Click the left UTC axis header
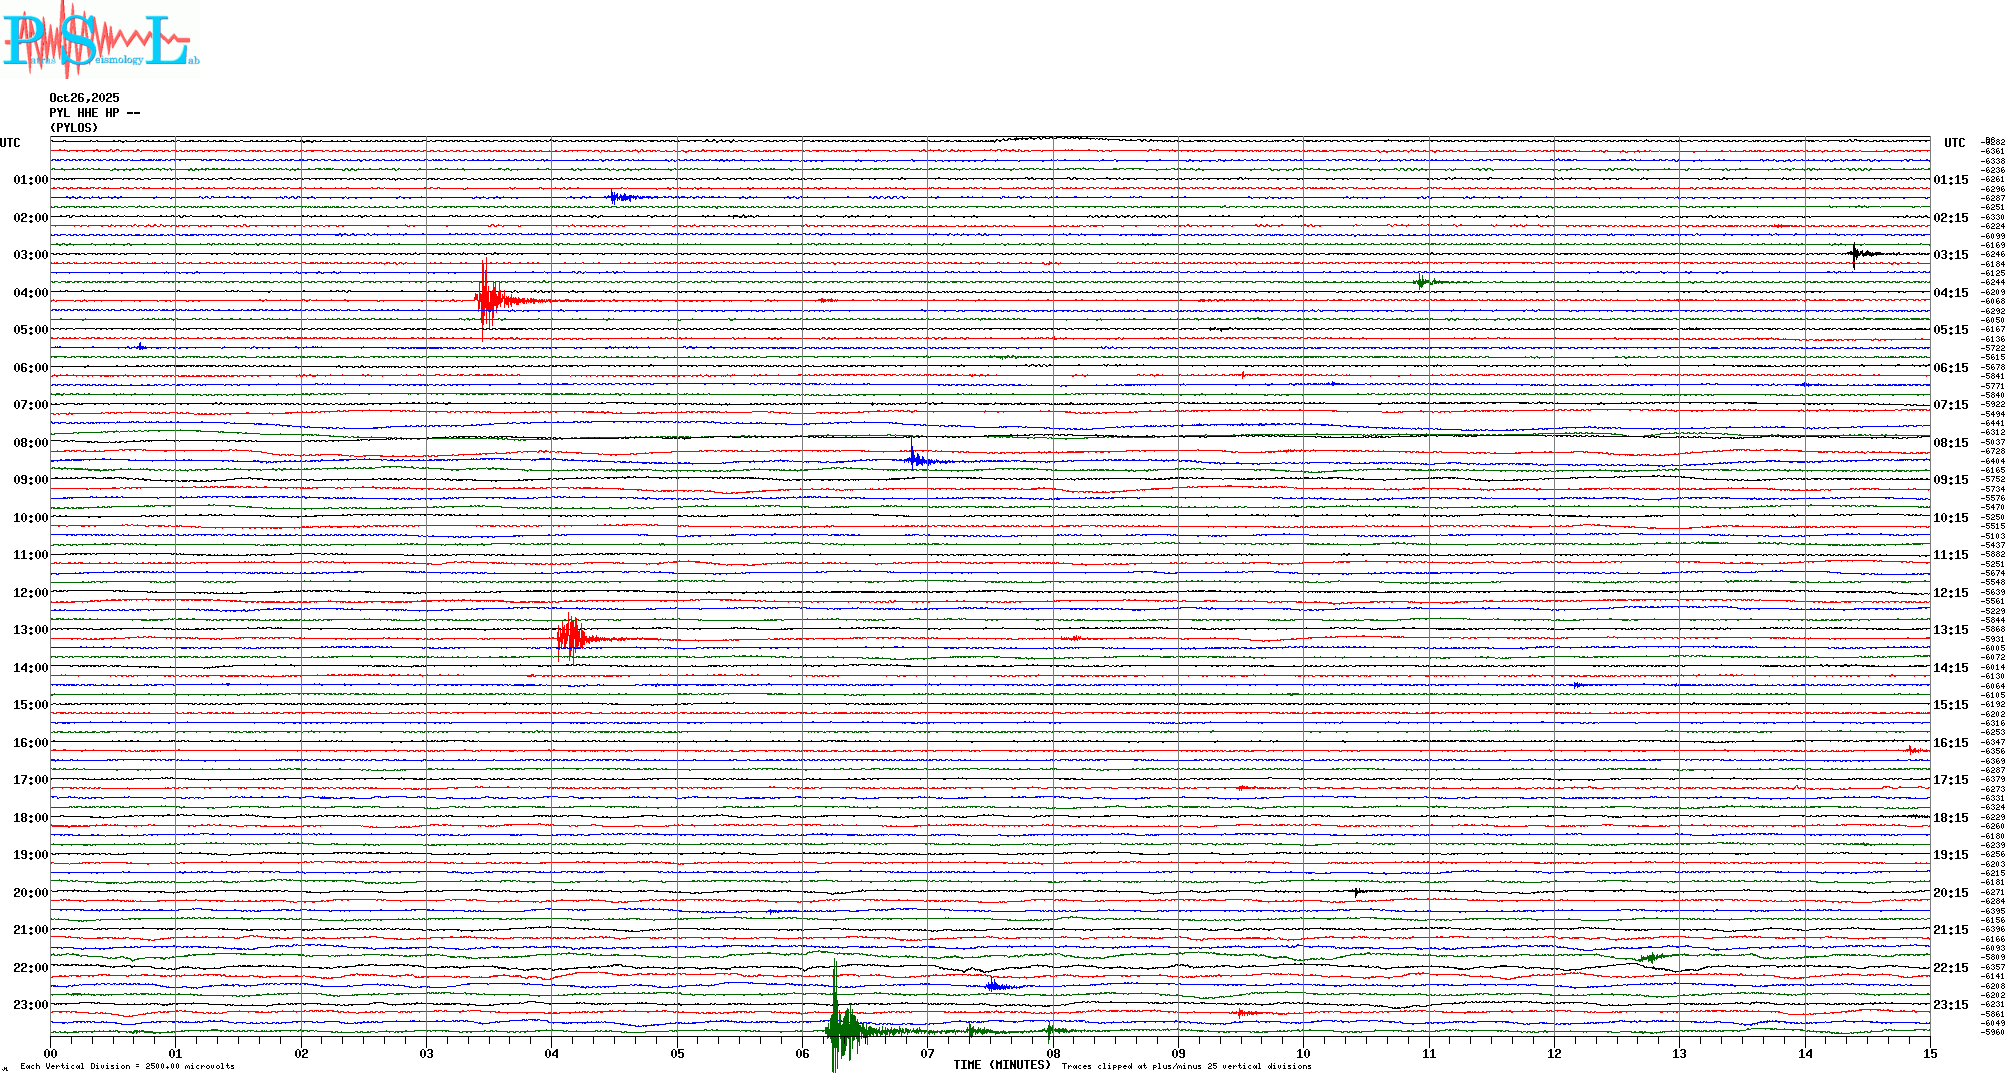 coord(10,143)
